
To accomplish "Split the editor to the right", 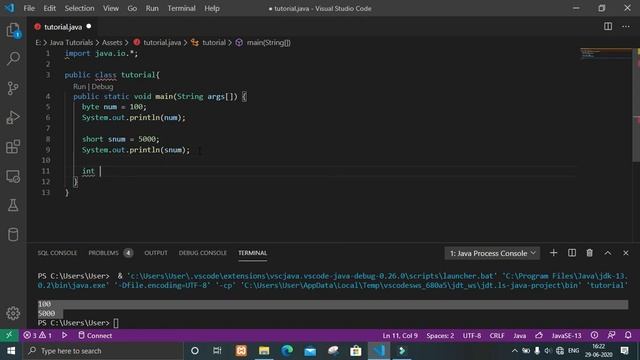I will [608, 27].
